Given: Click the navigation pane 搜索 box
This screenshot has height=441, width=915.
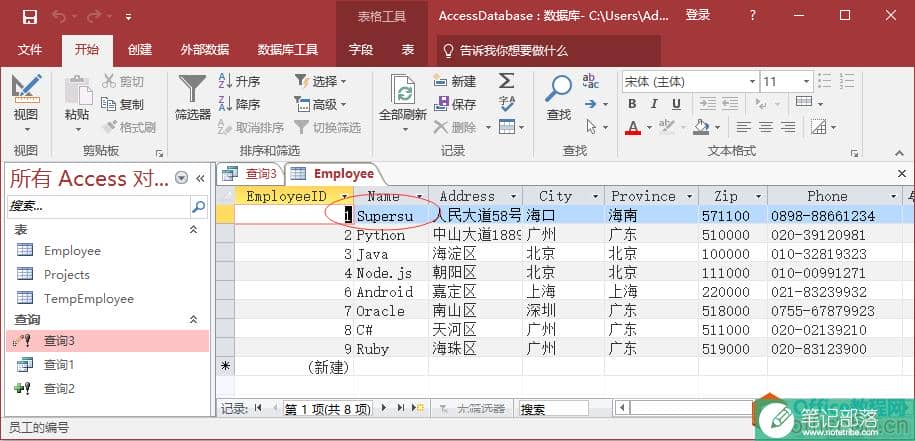Looking at the screenshot, I should coord(99,206).
